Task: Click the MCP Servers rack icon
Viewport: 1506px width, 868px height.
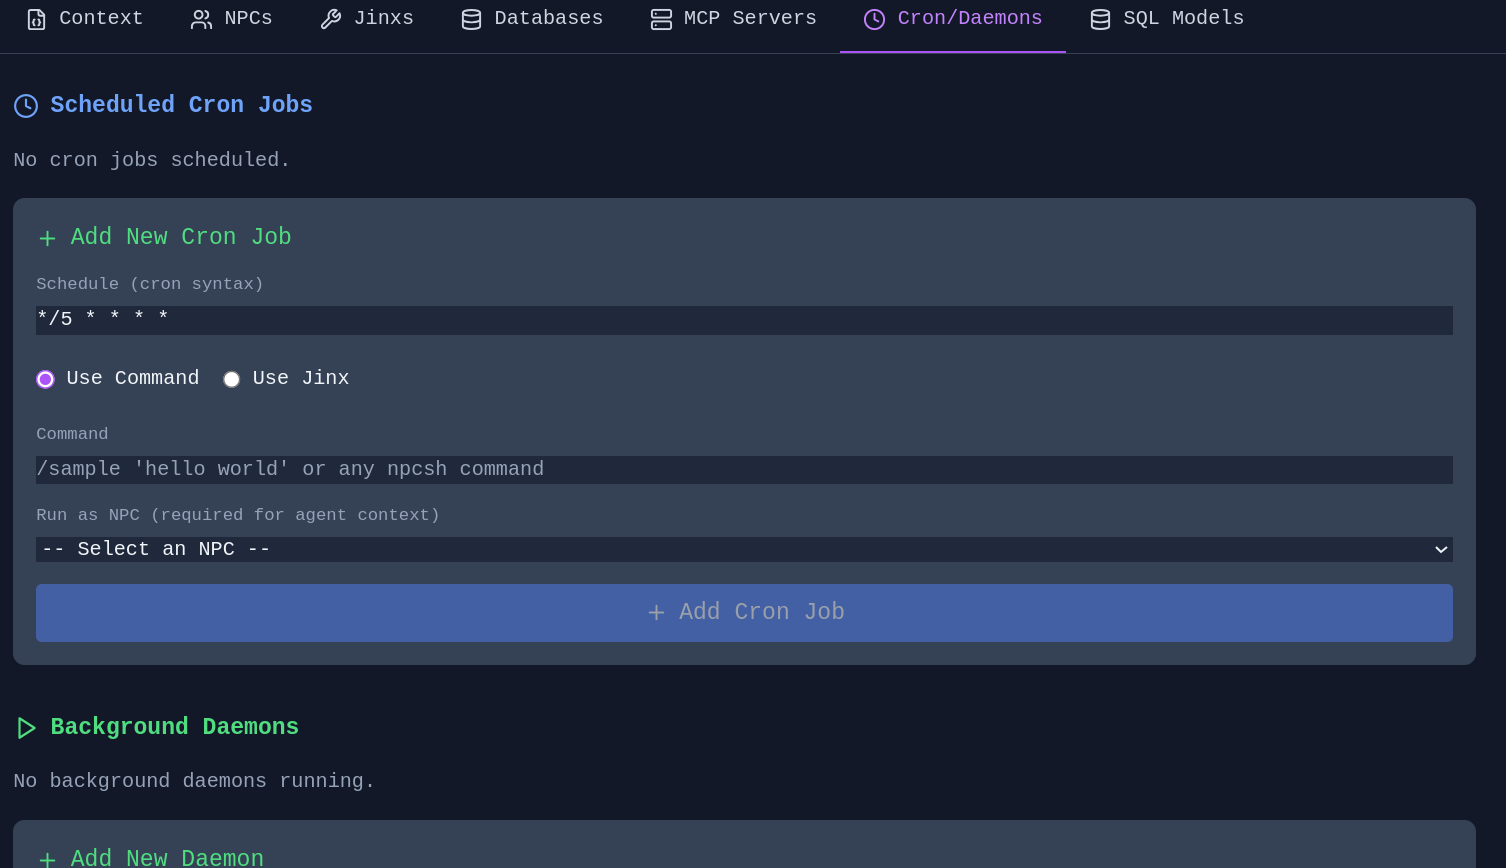Action: point(661,19)
